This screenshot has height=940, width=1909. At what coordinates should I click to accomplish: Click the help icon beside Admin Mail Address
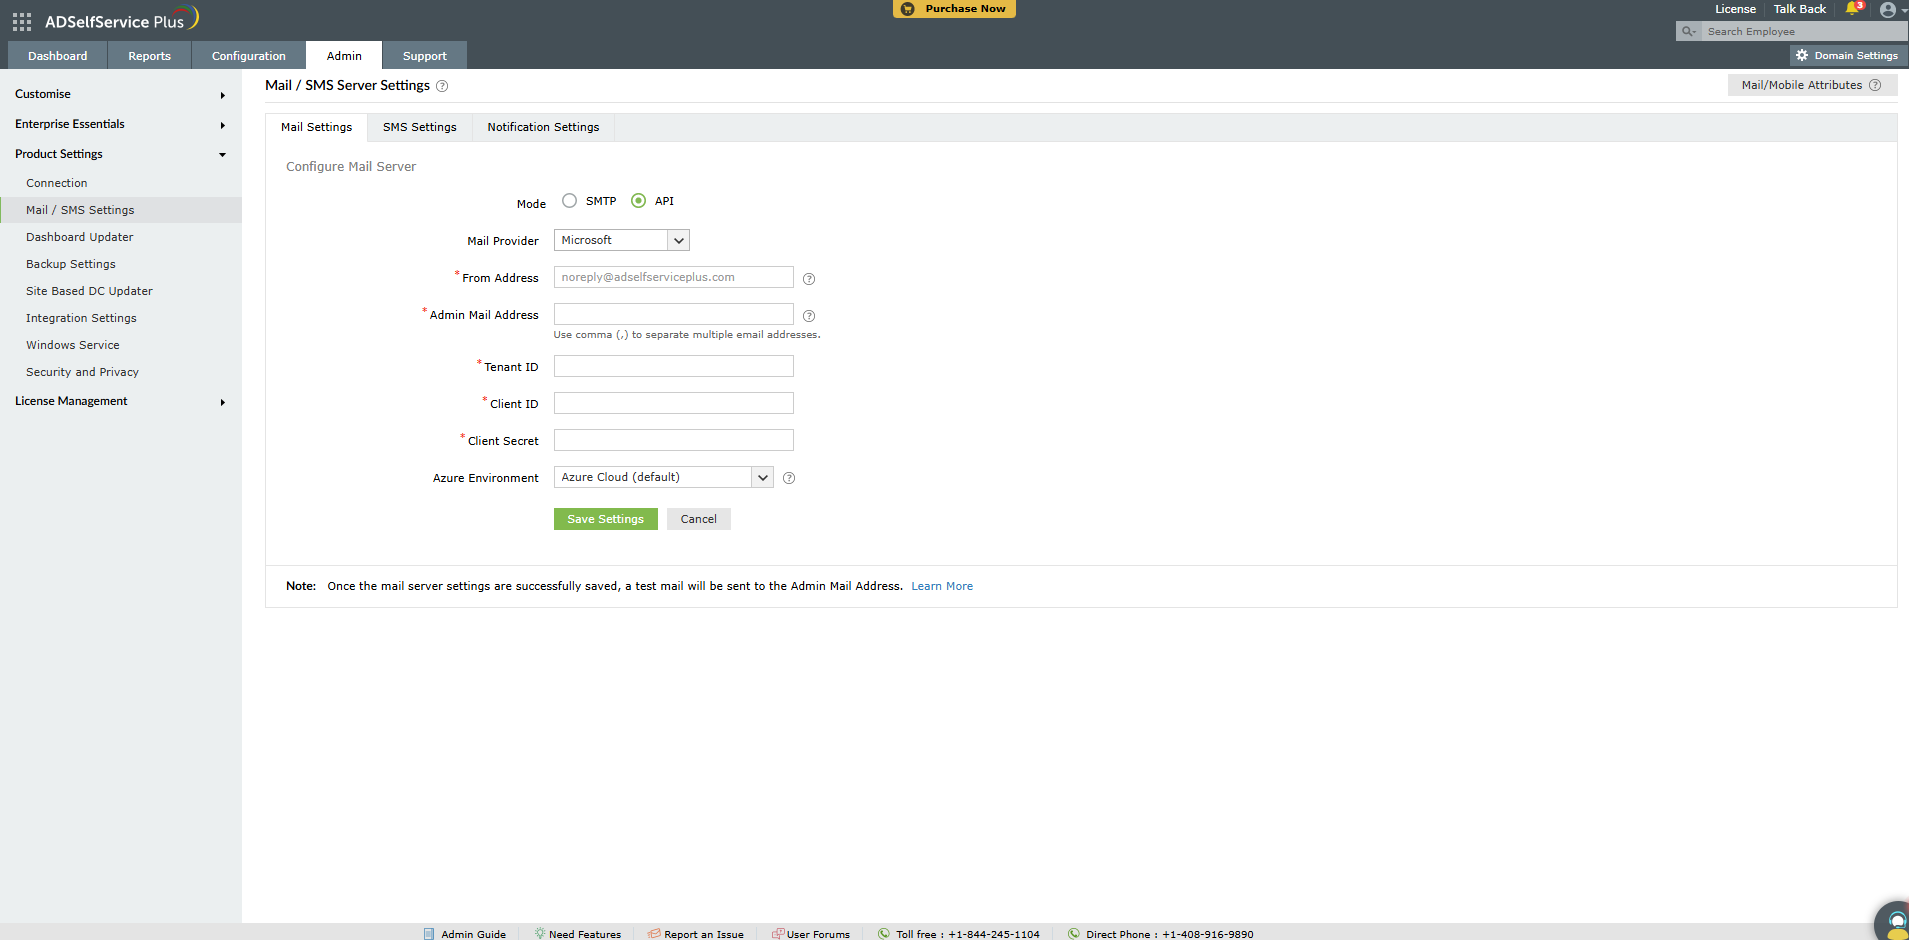[809, 315]
